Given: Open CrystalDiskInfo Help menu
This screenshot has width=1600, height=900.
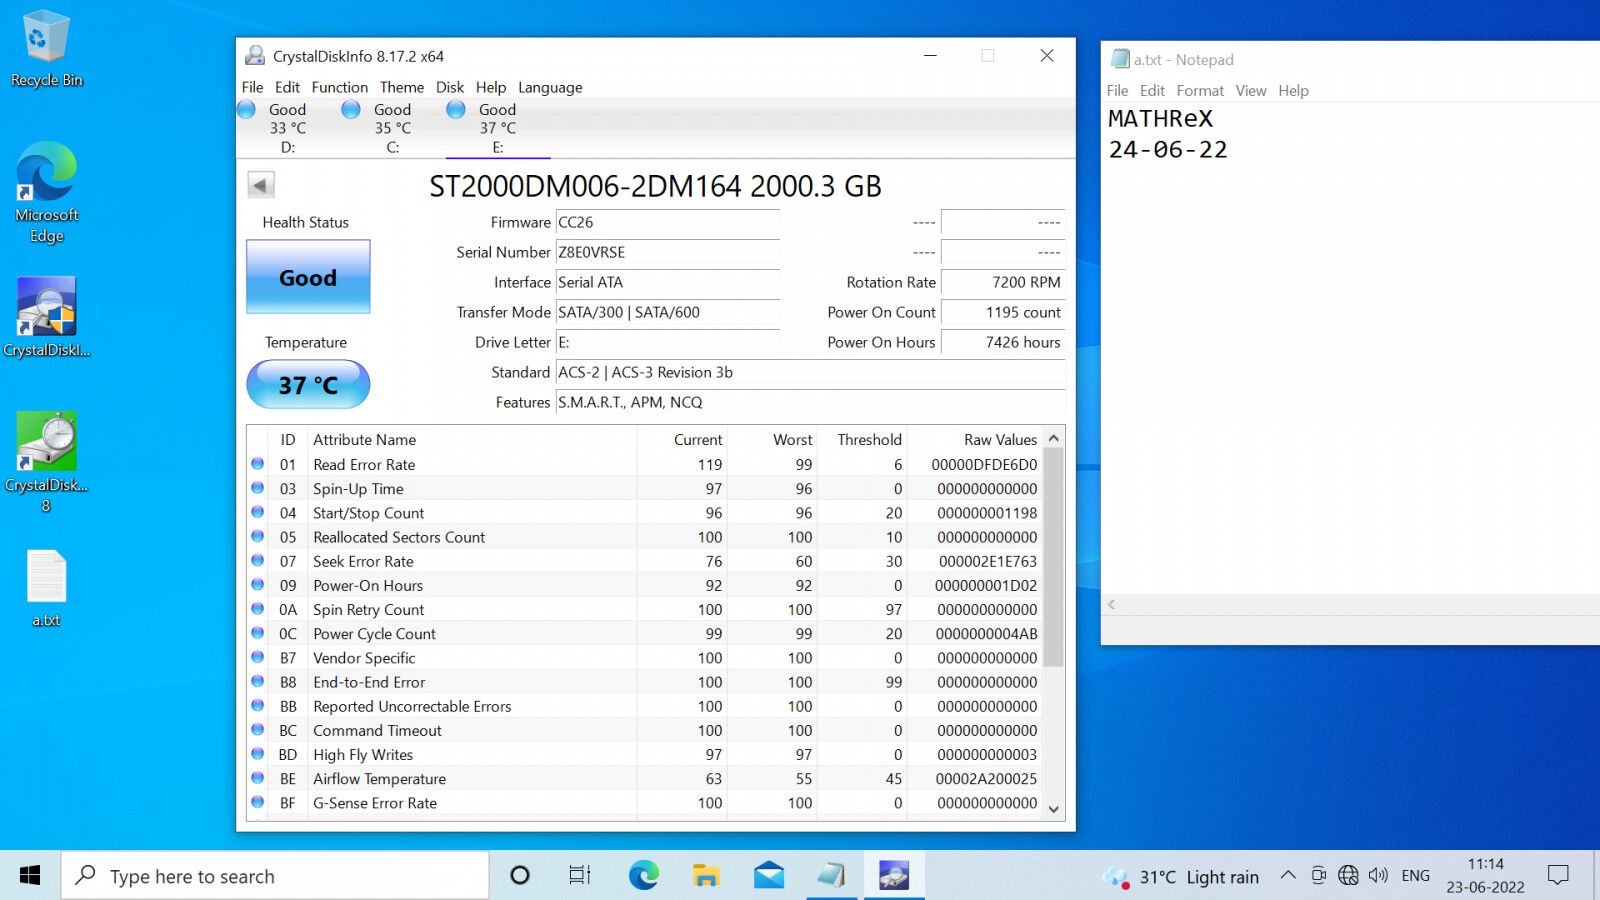Looking at the screenshot, I should click(490, 87).
